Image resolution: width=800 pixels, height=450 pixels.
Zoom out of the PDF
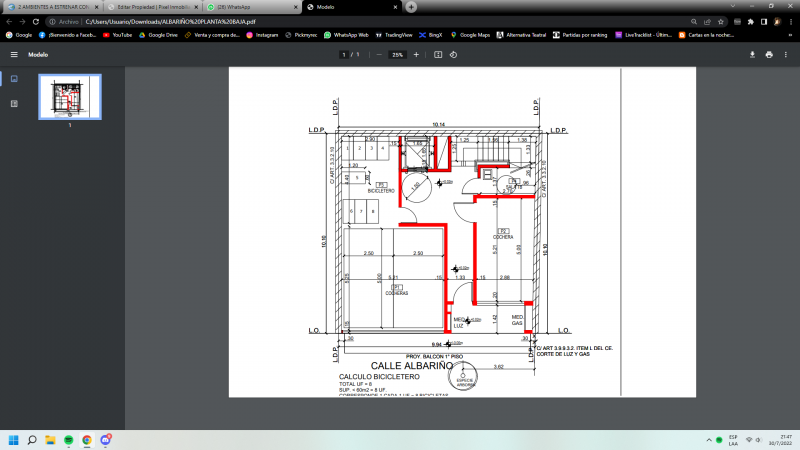pos(379,55)
